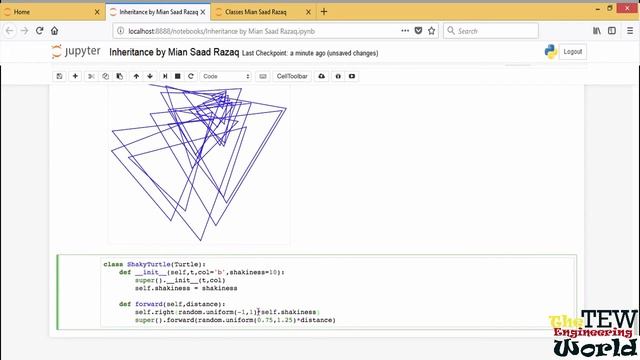
Task: Paste cells below using the clipboard icon
Action: tap(120, 76)
